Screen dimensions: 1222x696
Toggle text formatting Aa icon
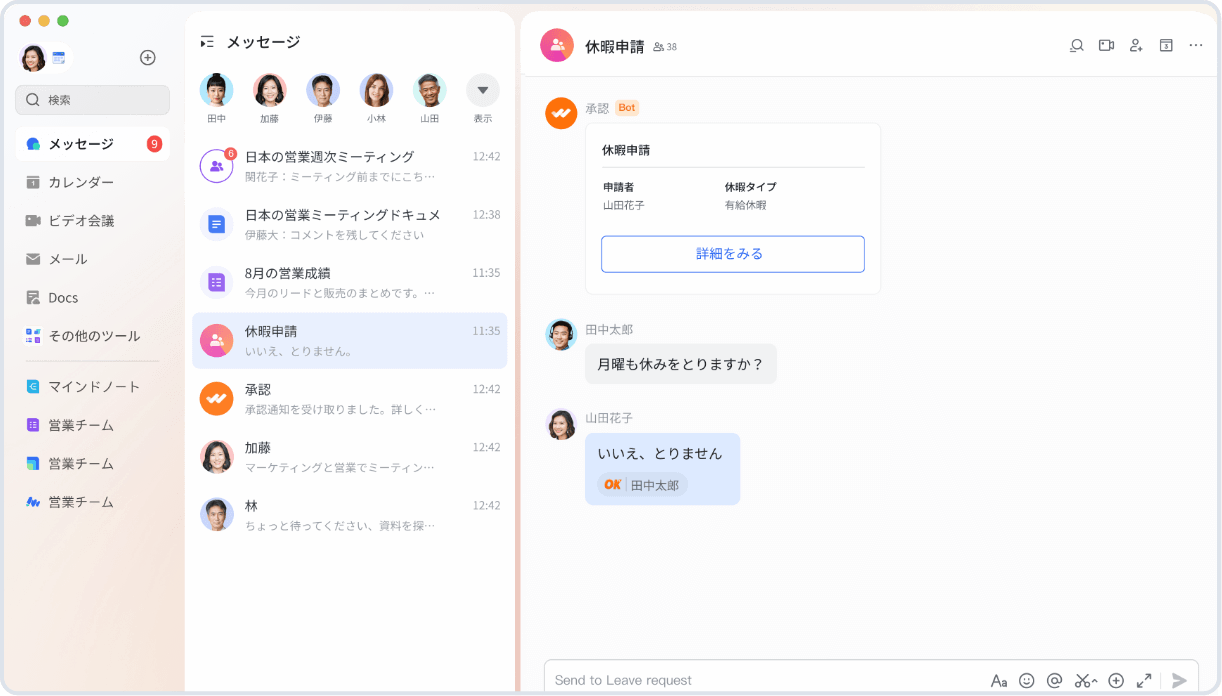pos(998,680)
